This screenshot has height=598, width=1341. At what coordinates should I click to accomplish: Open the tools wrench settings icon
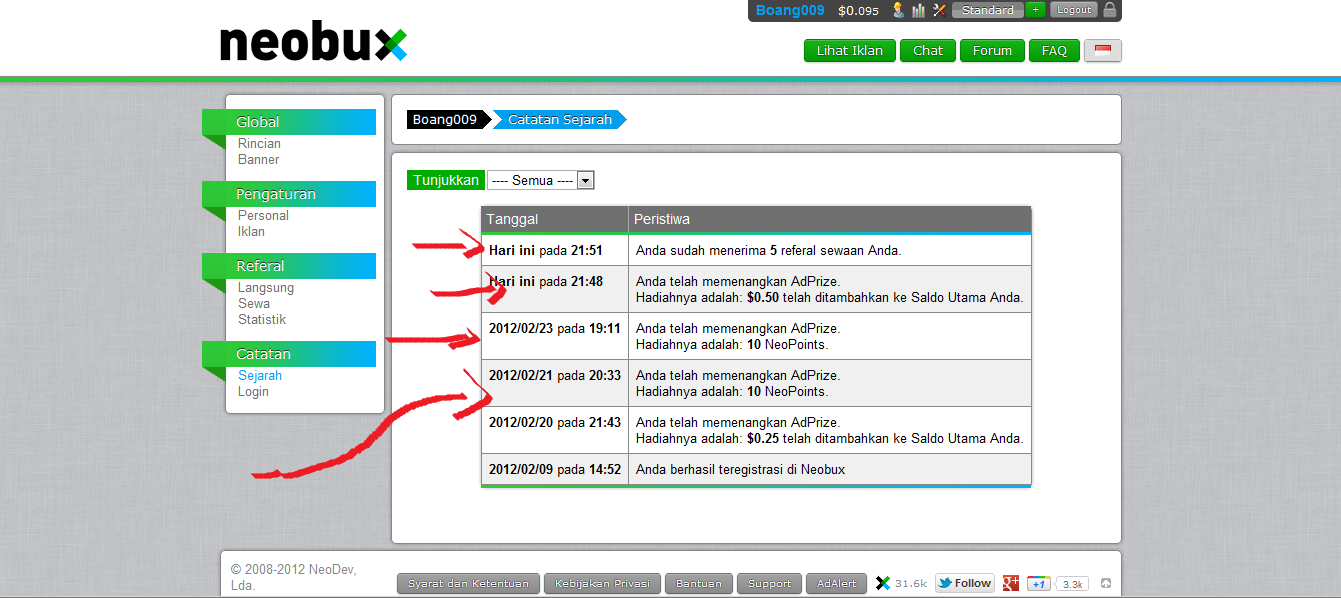click(938, 10)
